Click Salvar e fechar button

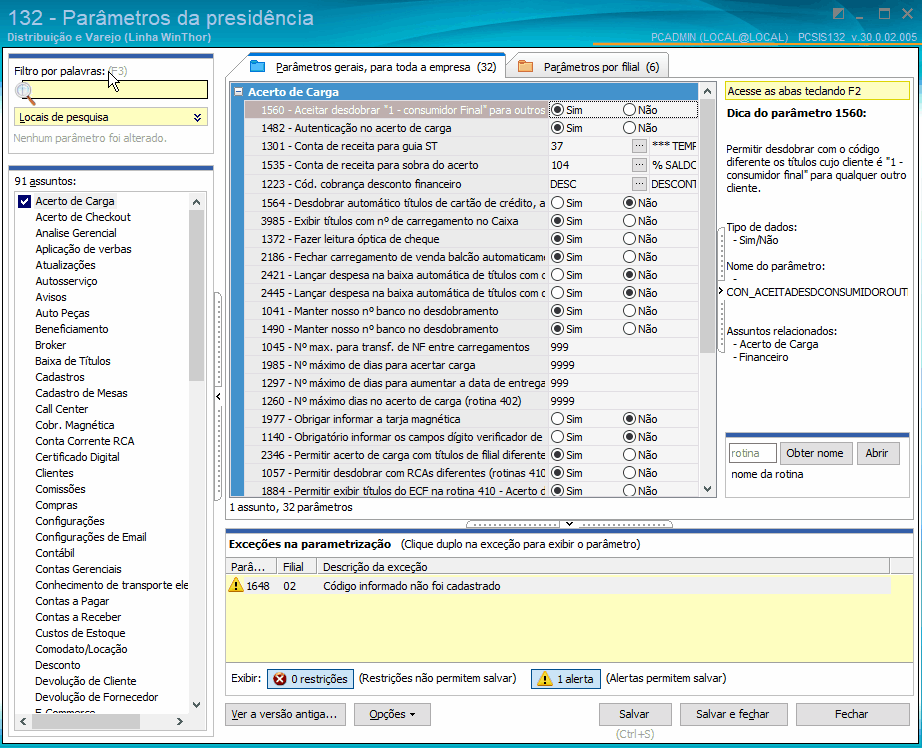coord(733,714)
